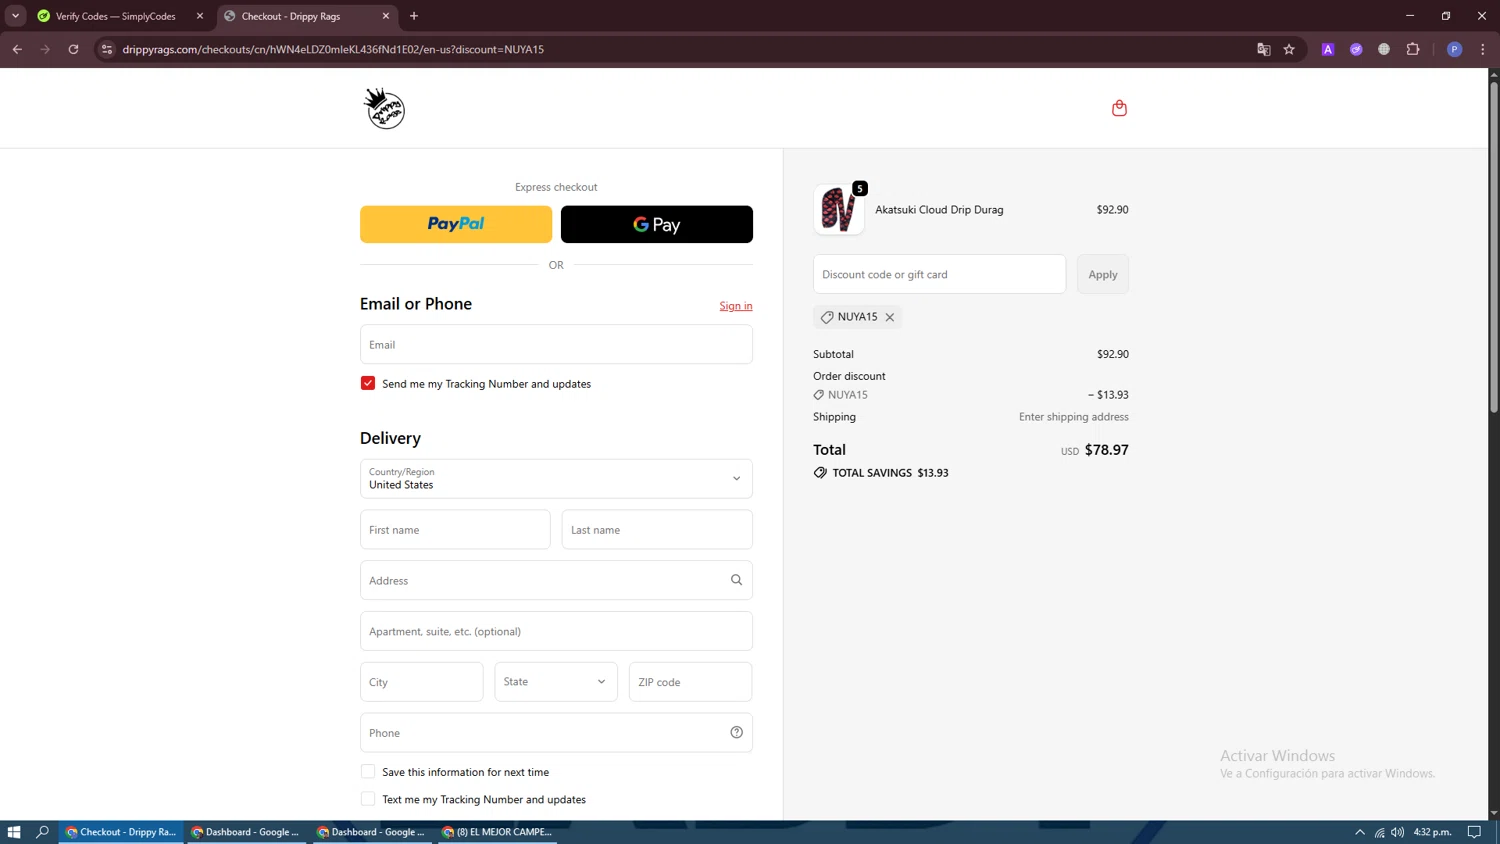The width and height of the screenshot is (1500, 844).
Task: Open the Chrome three-dot menu
Action: tap(1482, 49)
